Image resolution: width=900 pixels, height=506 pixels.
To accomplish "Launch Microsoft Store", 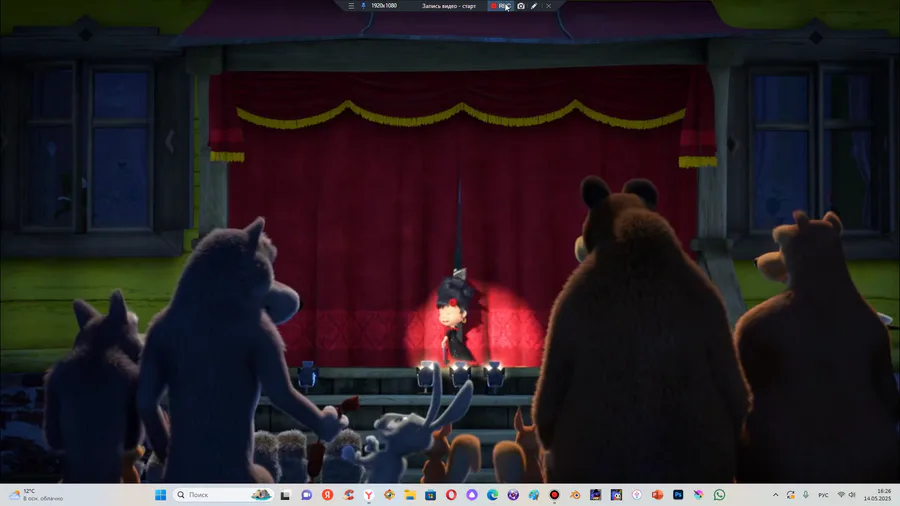I will (430, 495).
